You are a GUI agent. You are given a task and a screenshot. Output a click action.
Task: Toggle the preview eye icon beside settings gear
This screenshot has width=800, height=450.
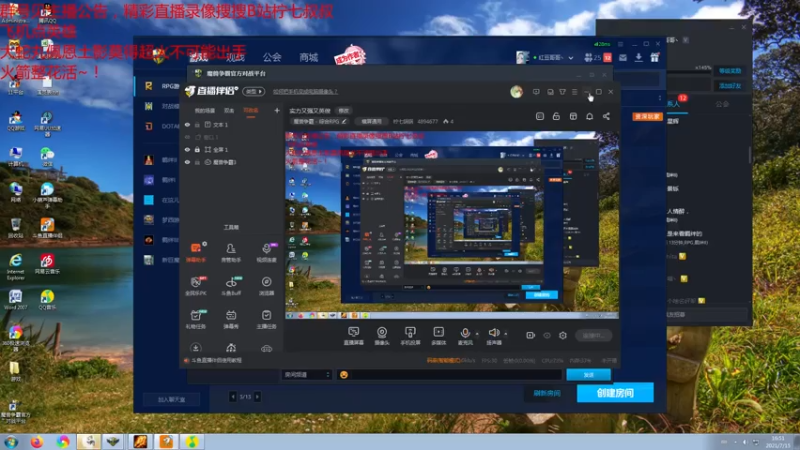pos(546,335)
